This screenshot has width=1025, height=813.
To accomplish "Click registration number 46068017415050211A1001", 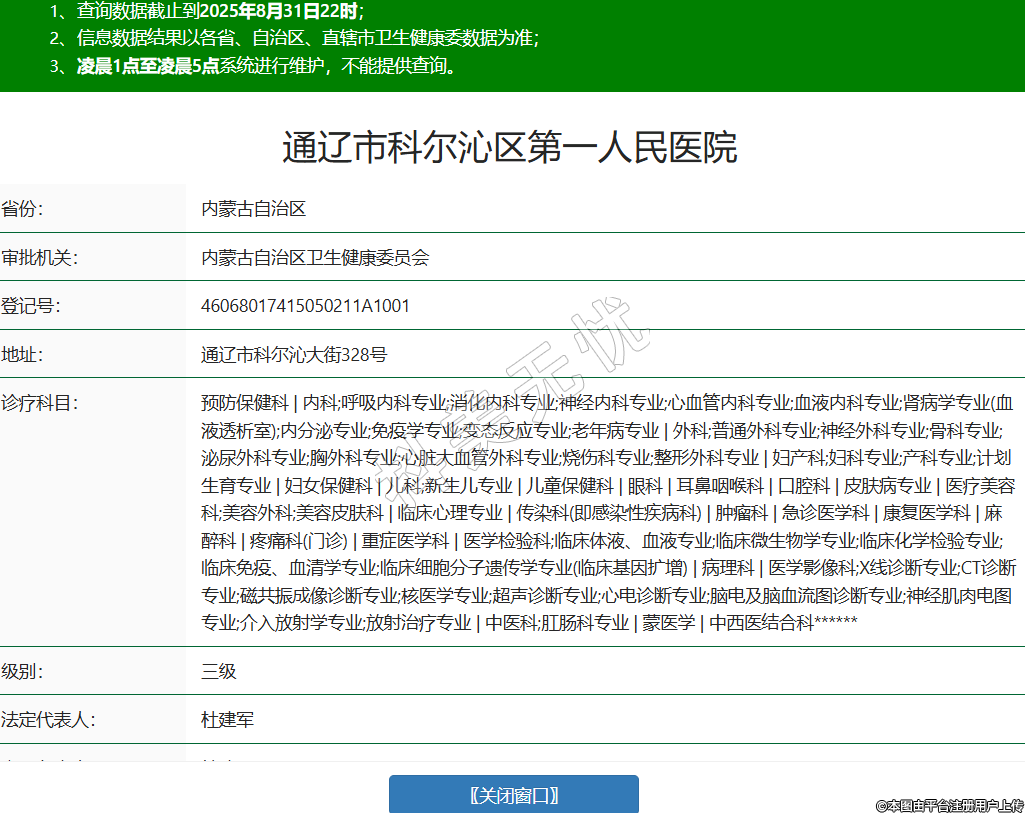I will coord(305,306).
